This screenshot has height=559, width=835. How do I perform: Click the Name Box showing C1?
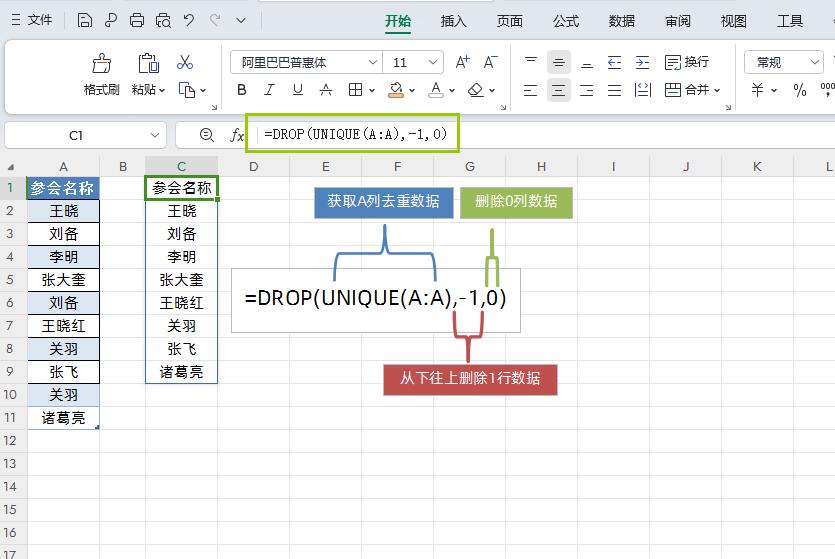click(x=85, y=135)
